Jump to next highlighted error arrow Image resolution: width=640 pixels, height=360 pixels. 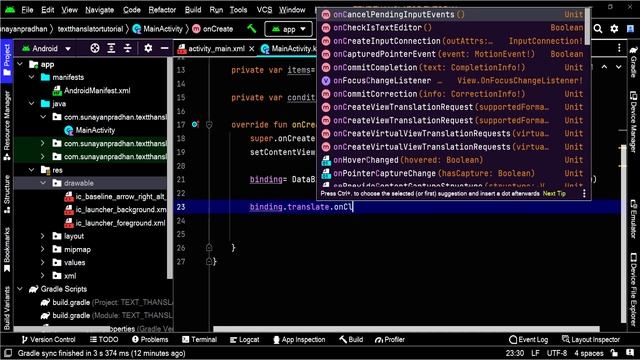[x=619, y=67]
